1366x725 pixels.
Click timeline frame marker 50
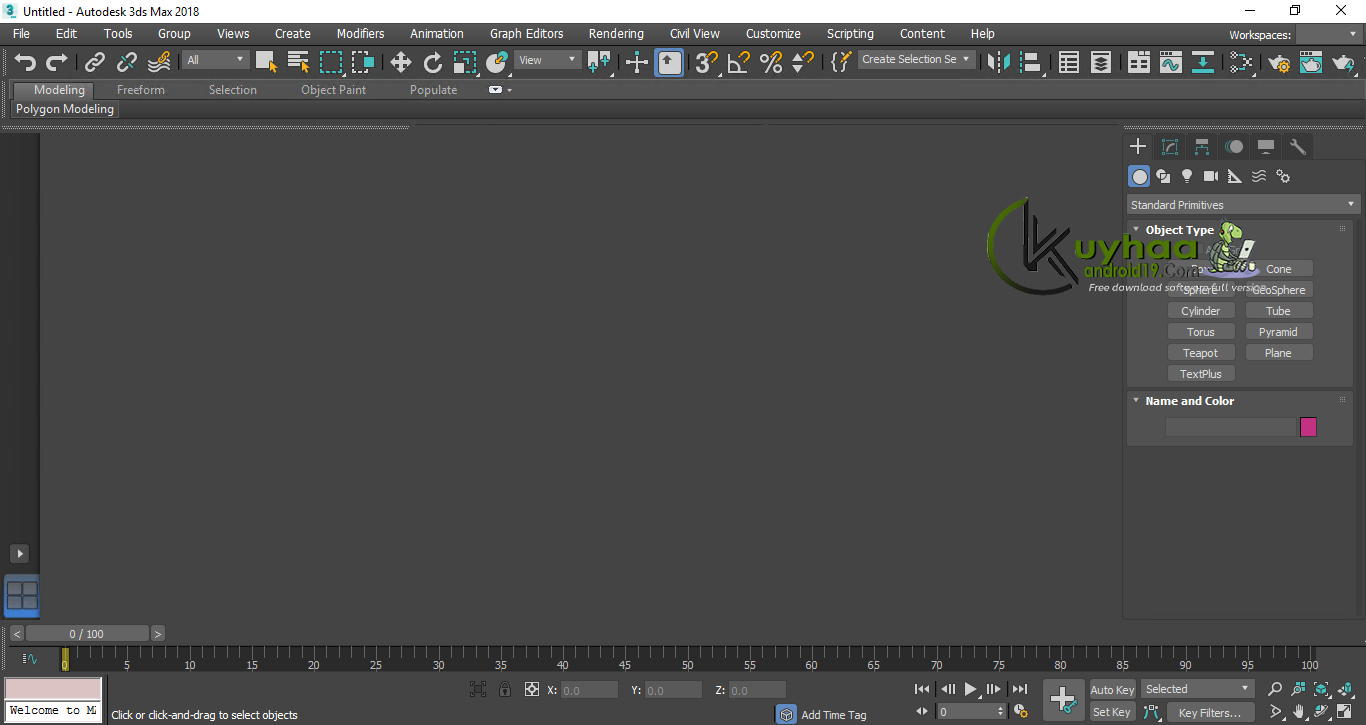coord(687,665)
